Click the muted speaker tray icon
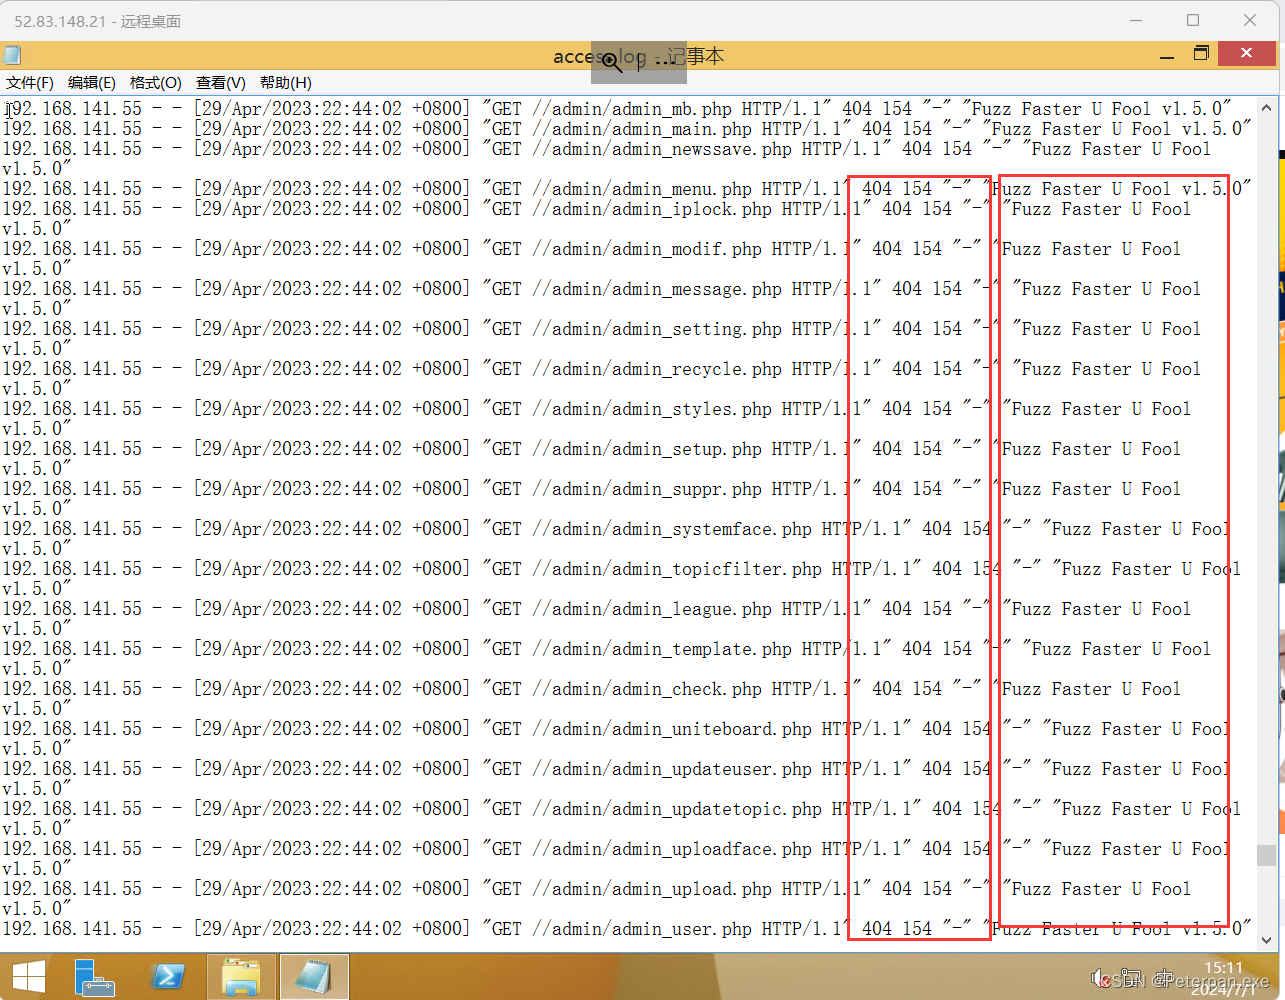The image size is (1285, 1000). (1100, 978)
